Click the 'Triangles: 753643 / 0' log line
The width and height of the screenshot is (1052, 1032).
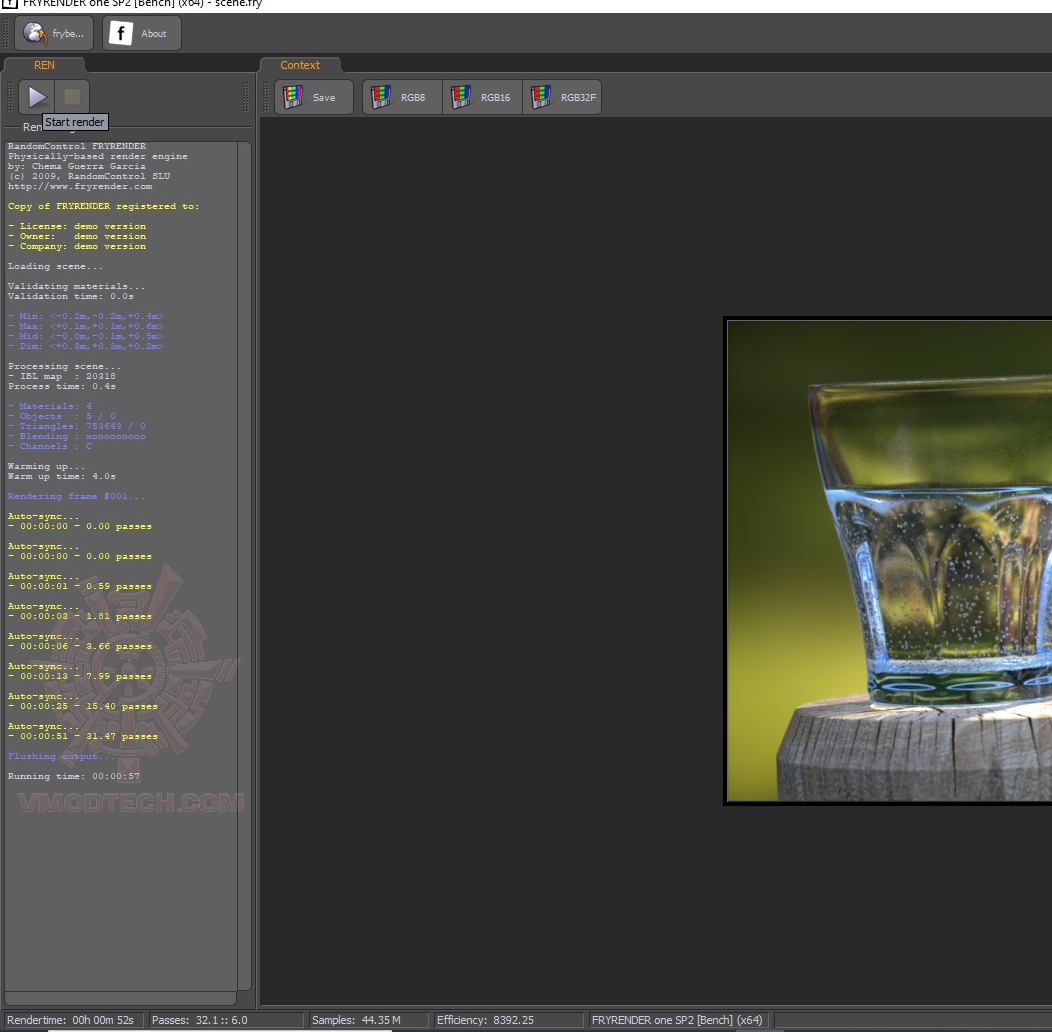(76, 427)
